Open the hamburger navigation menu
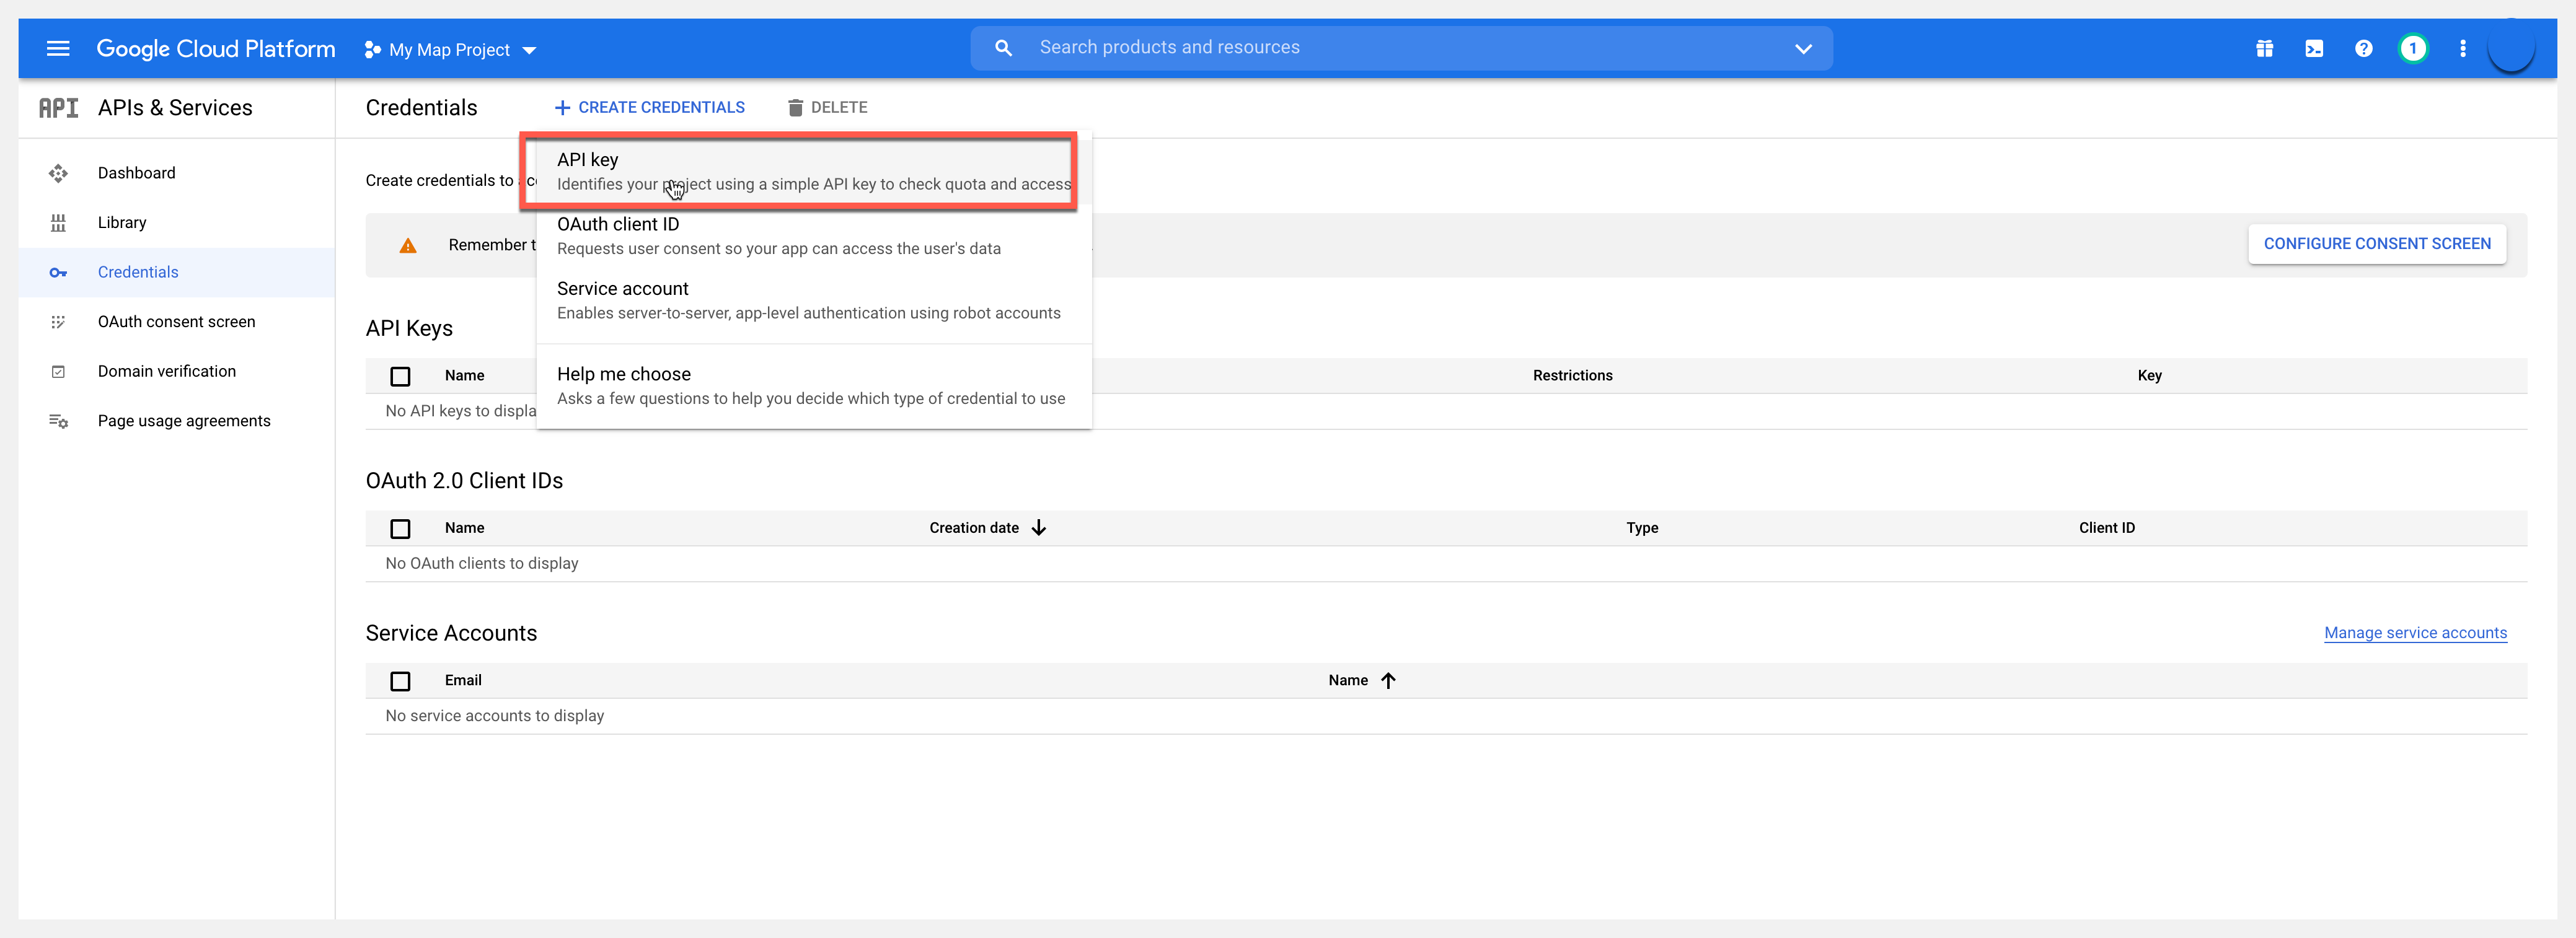 click(58, 48)
